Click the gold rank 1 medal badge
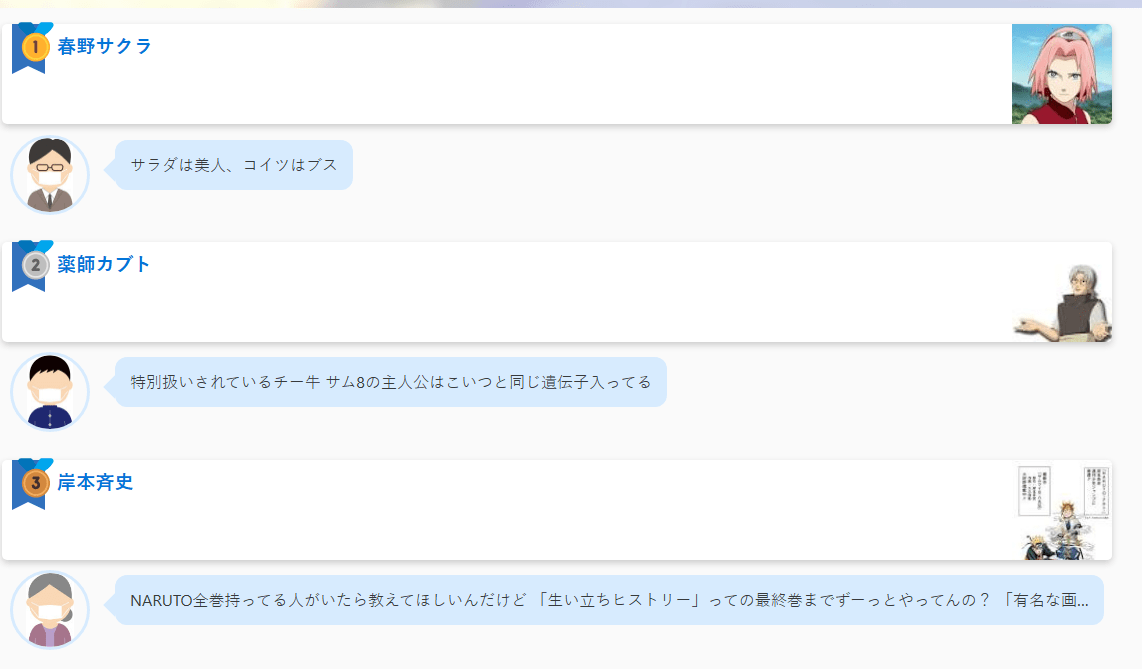This screenshot has width=1142, height=669. [35, 47]
